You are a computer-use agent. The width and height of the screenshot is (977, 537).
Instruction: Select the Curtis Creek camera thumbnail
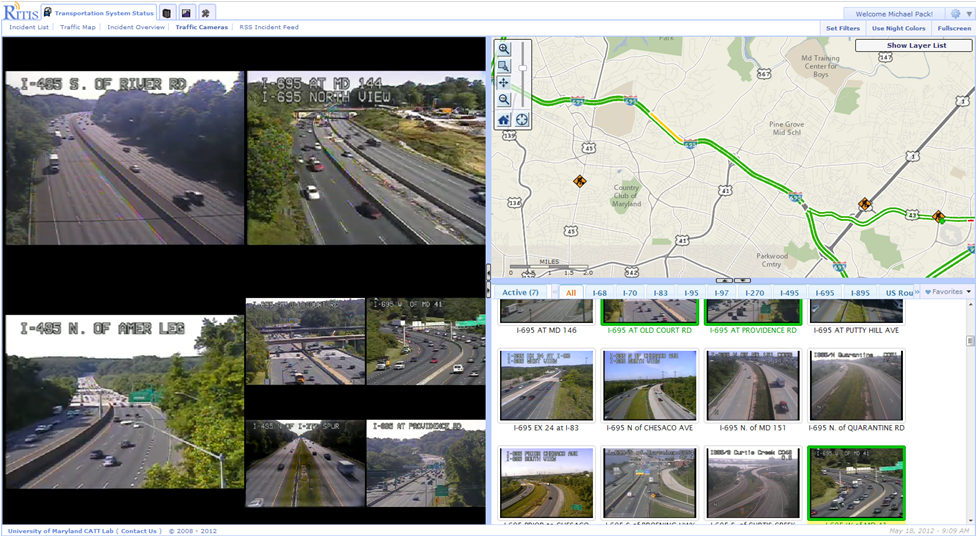(x=753, y=483)
